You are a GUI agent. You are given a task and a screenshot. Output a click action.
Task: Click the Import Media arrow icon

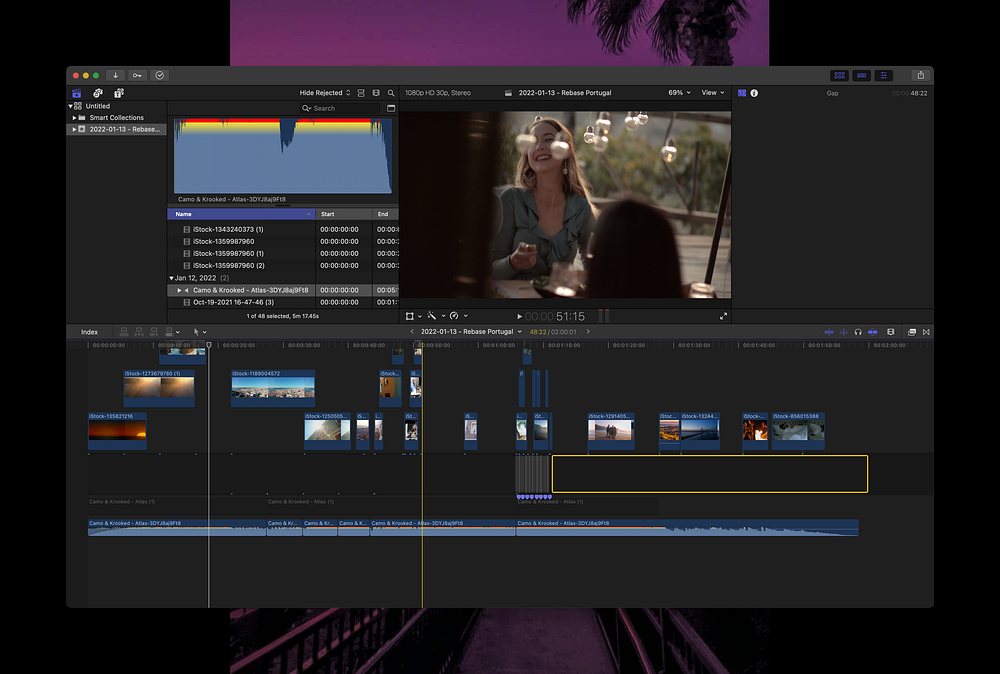pyautogui.click(x=116, y=75)
